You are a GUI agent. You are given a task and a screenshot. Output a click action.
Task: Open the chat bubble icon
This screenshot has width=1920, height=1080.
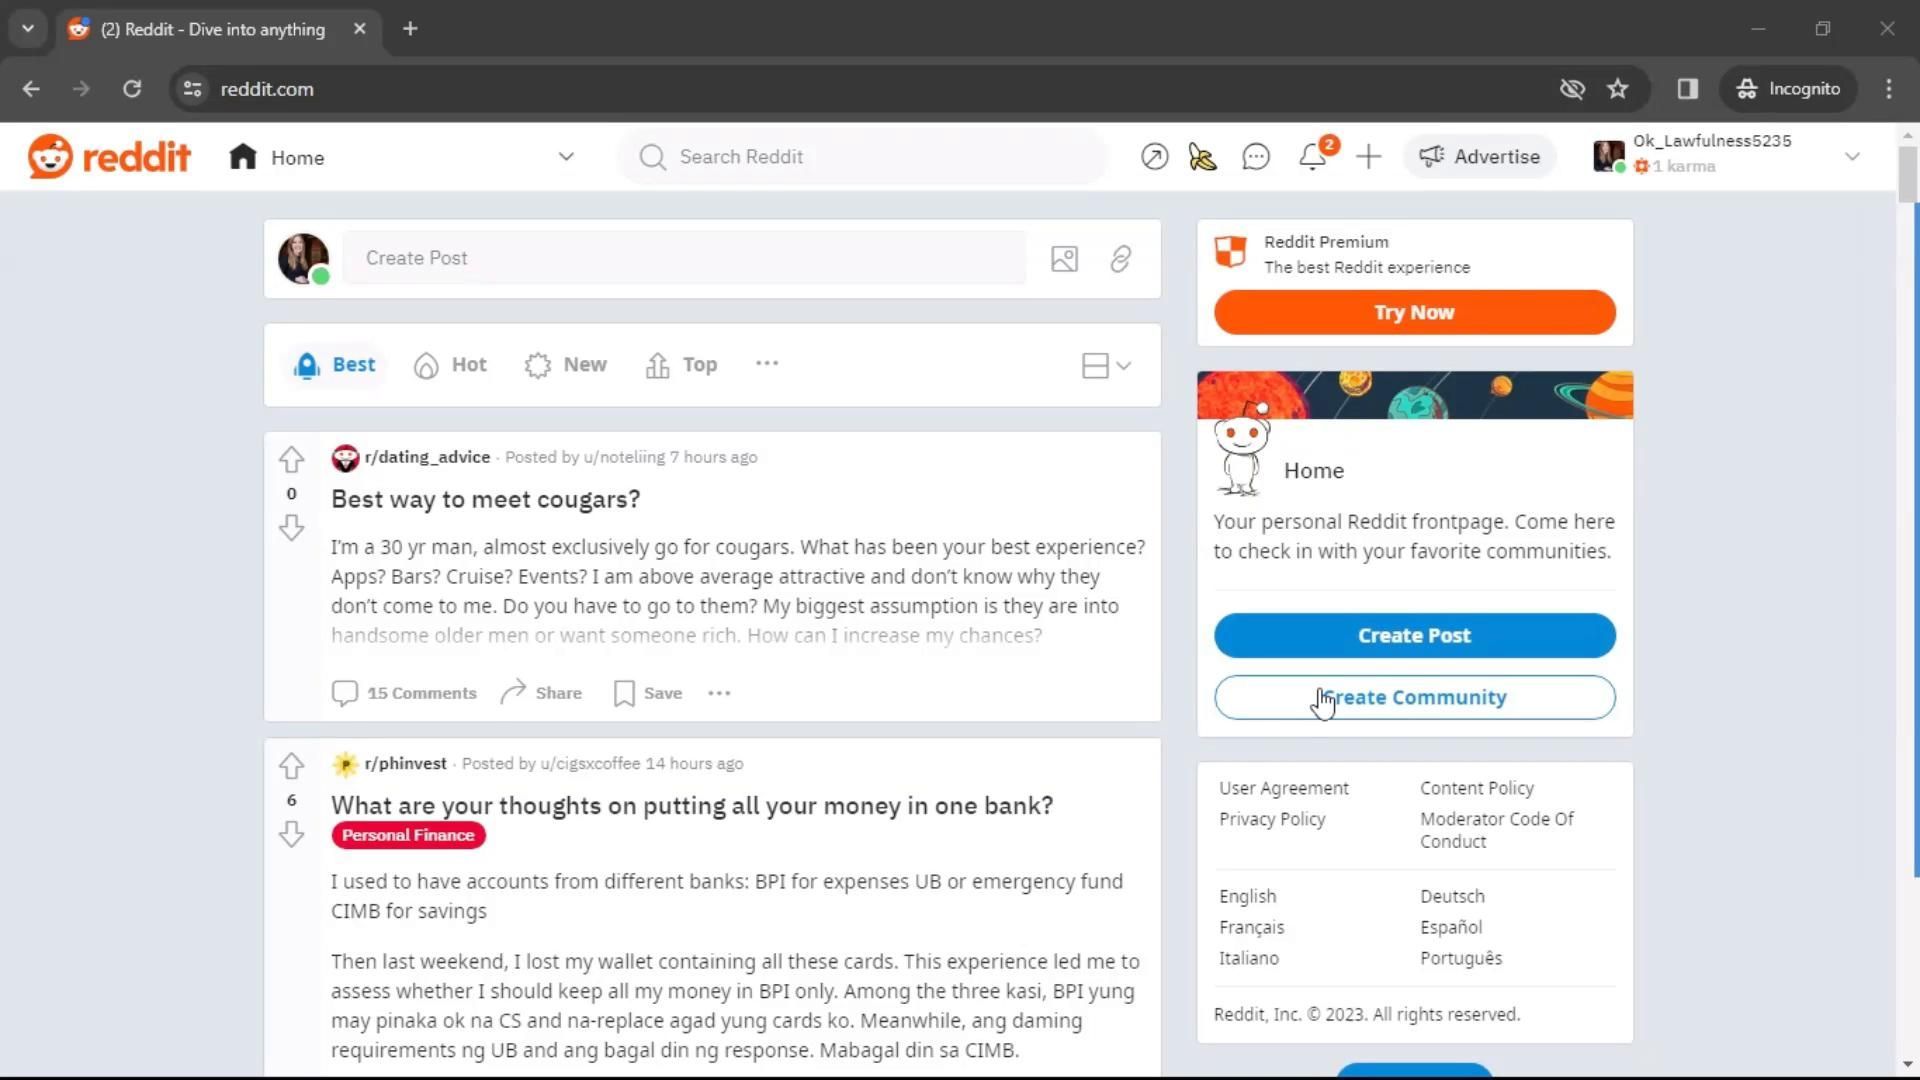pyautogui.click(x=1256, y=157)
